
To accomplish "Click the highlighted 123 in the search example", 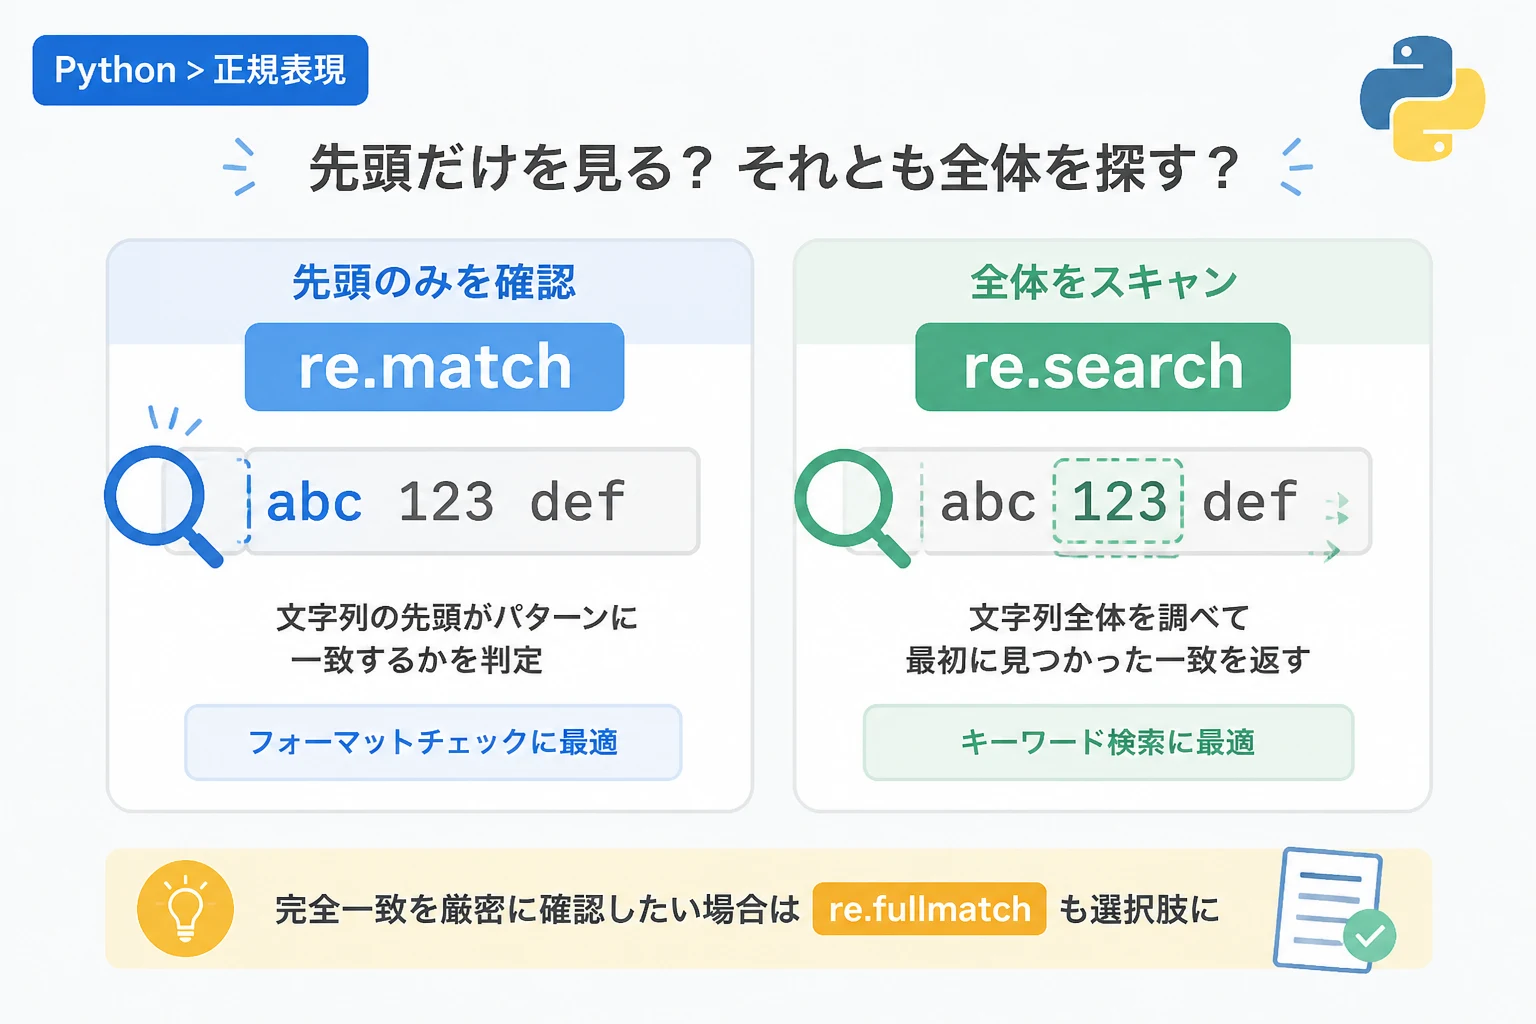I will (x=1119, y=501).
